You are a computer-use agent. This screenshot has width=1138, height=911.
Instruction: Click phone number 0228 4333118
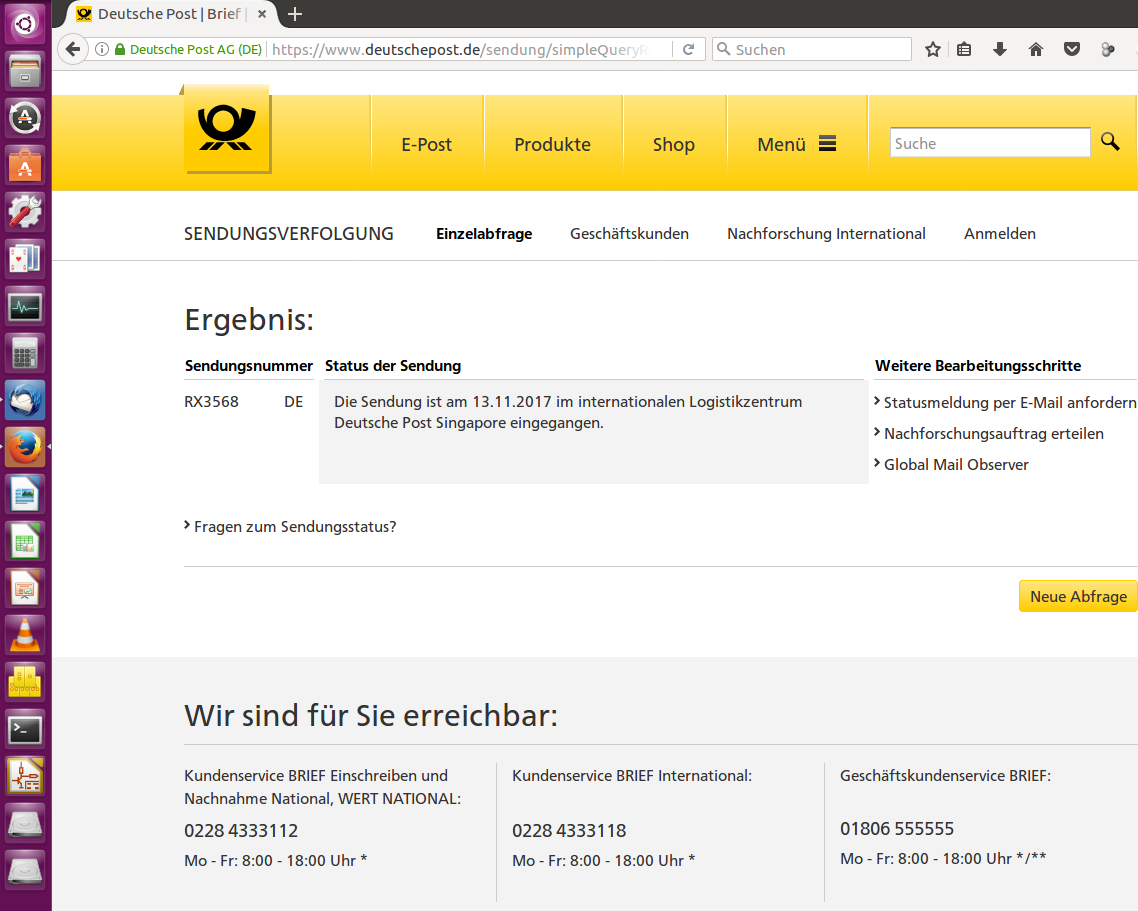569,830
